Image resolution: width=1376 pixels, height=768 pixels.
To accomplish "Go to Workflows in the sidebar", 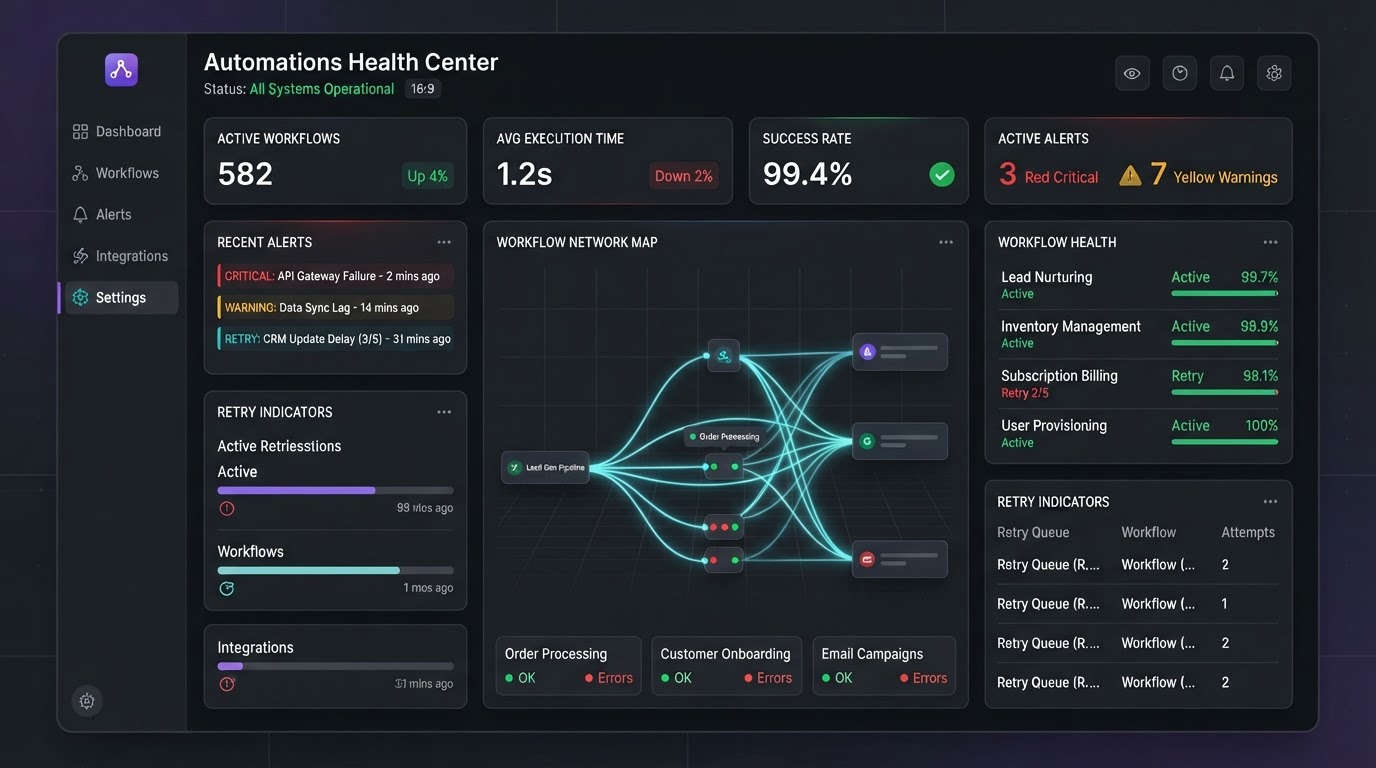I will point(116,173).
